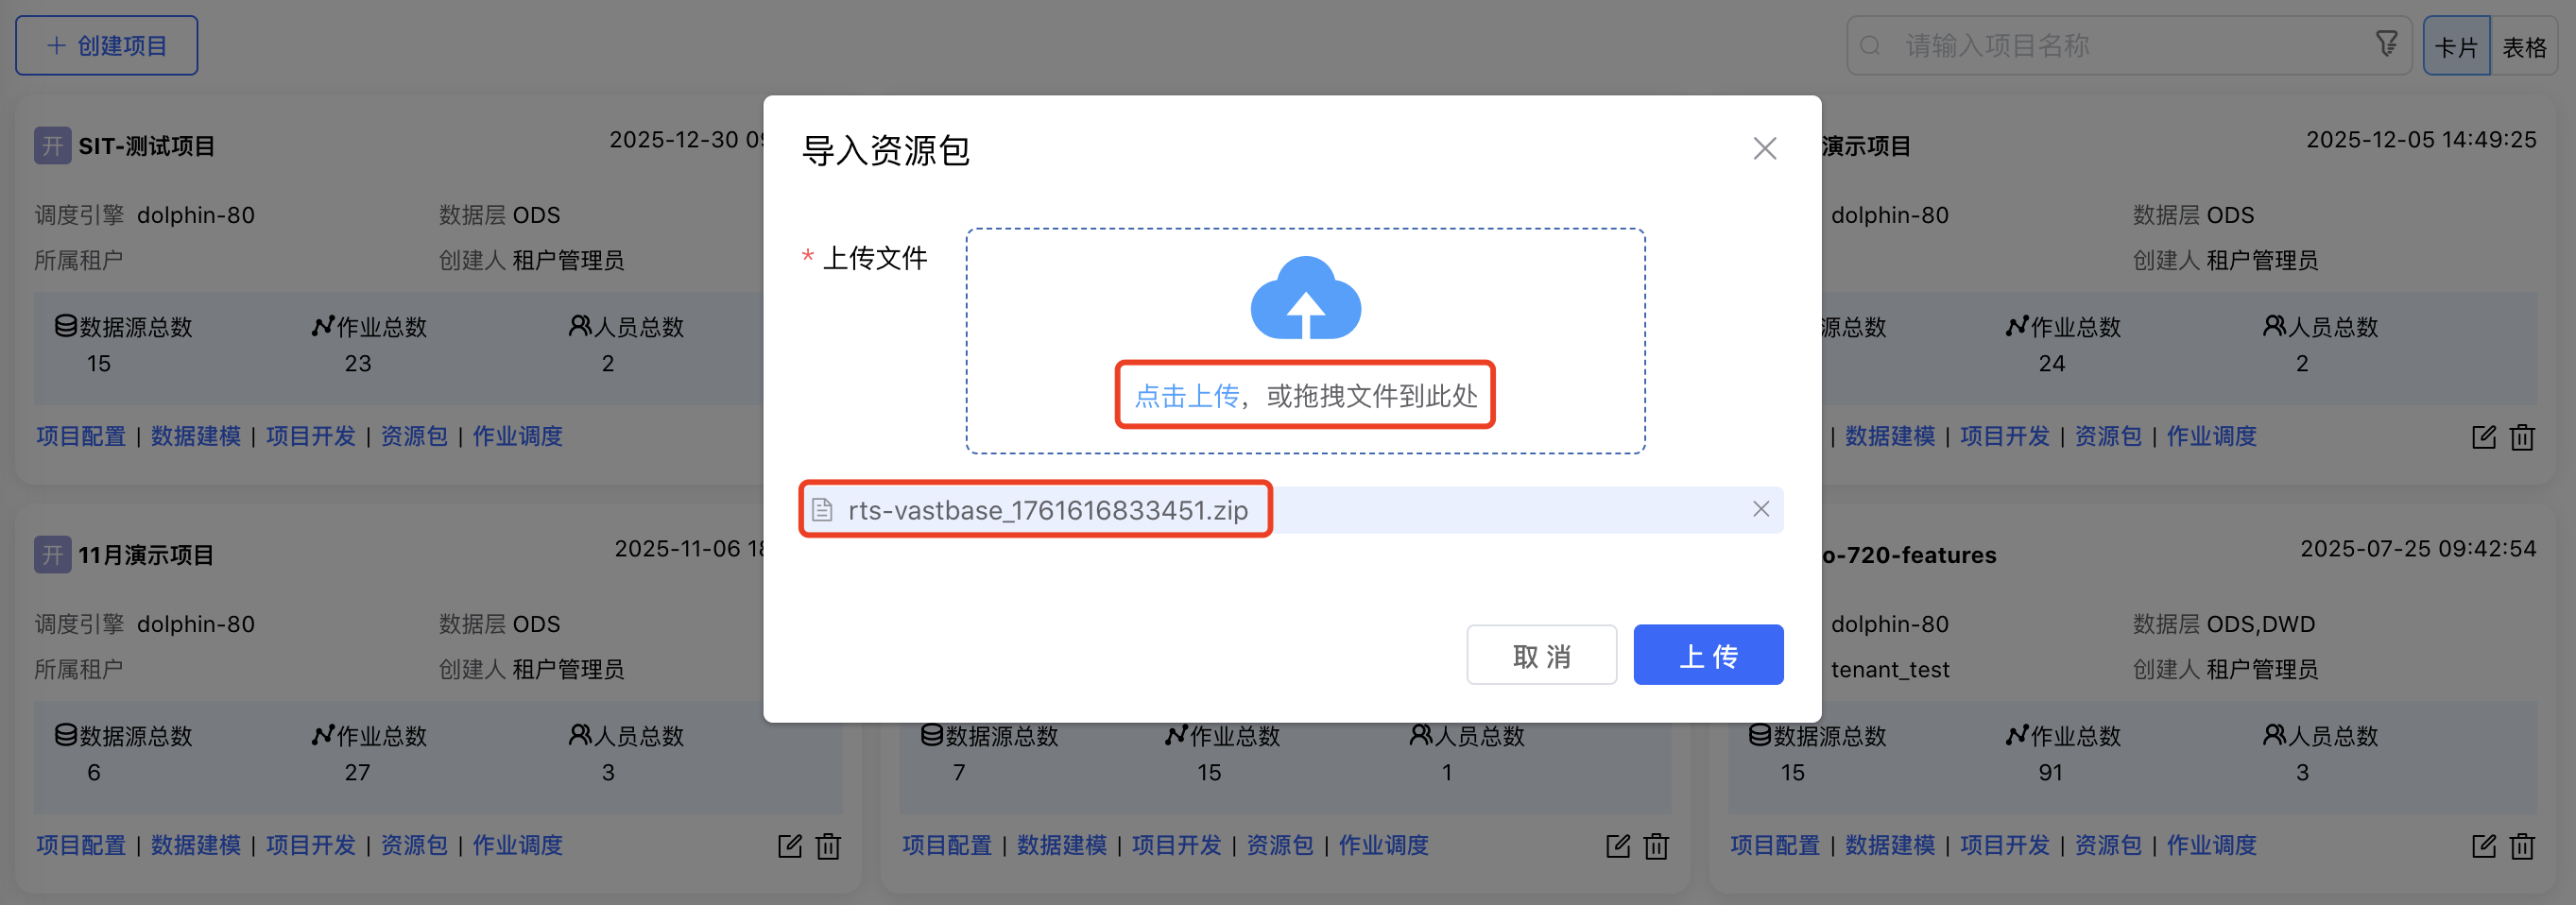
Task: Open 作业调度 for SIT-测试项目
Action: pos(517,436)
